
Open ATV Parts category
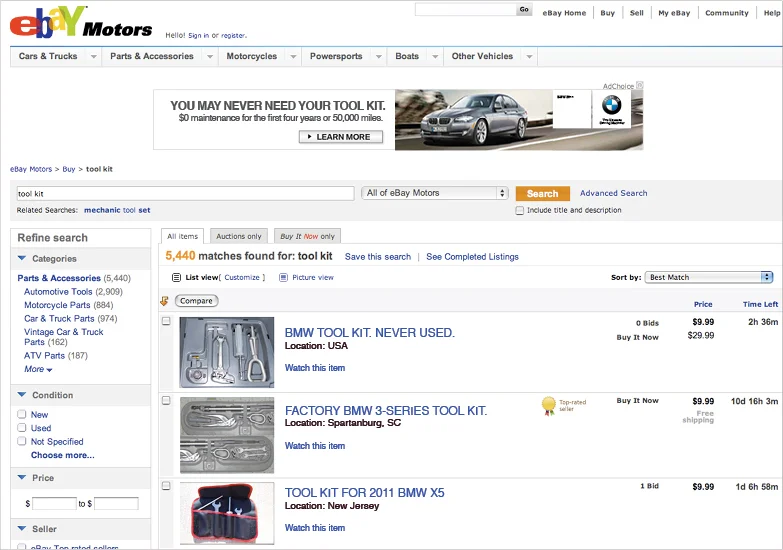44,356
